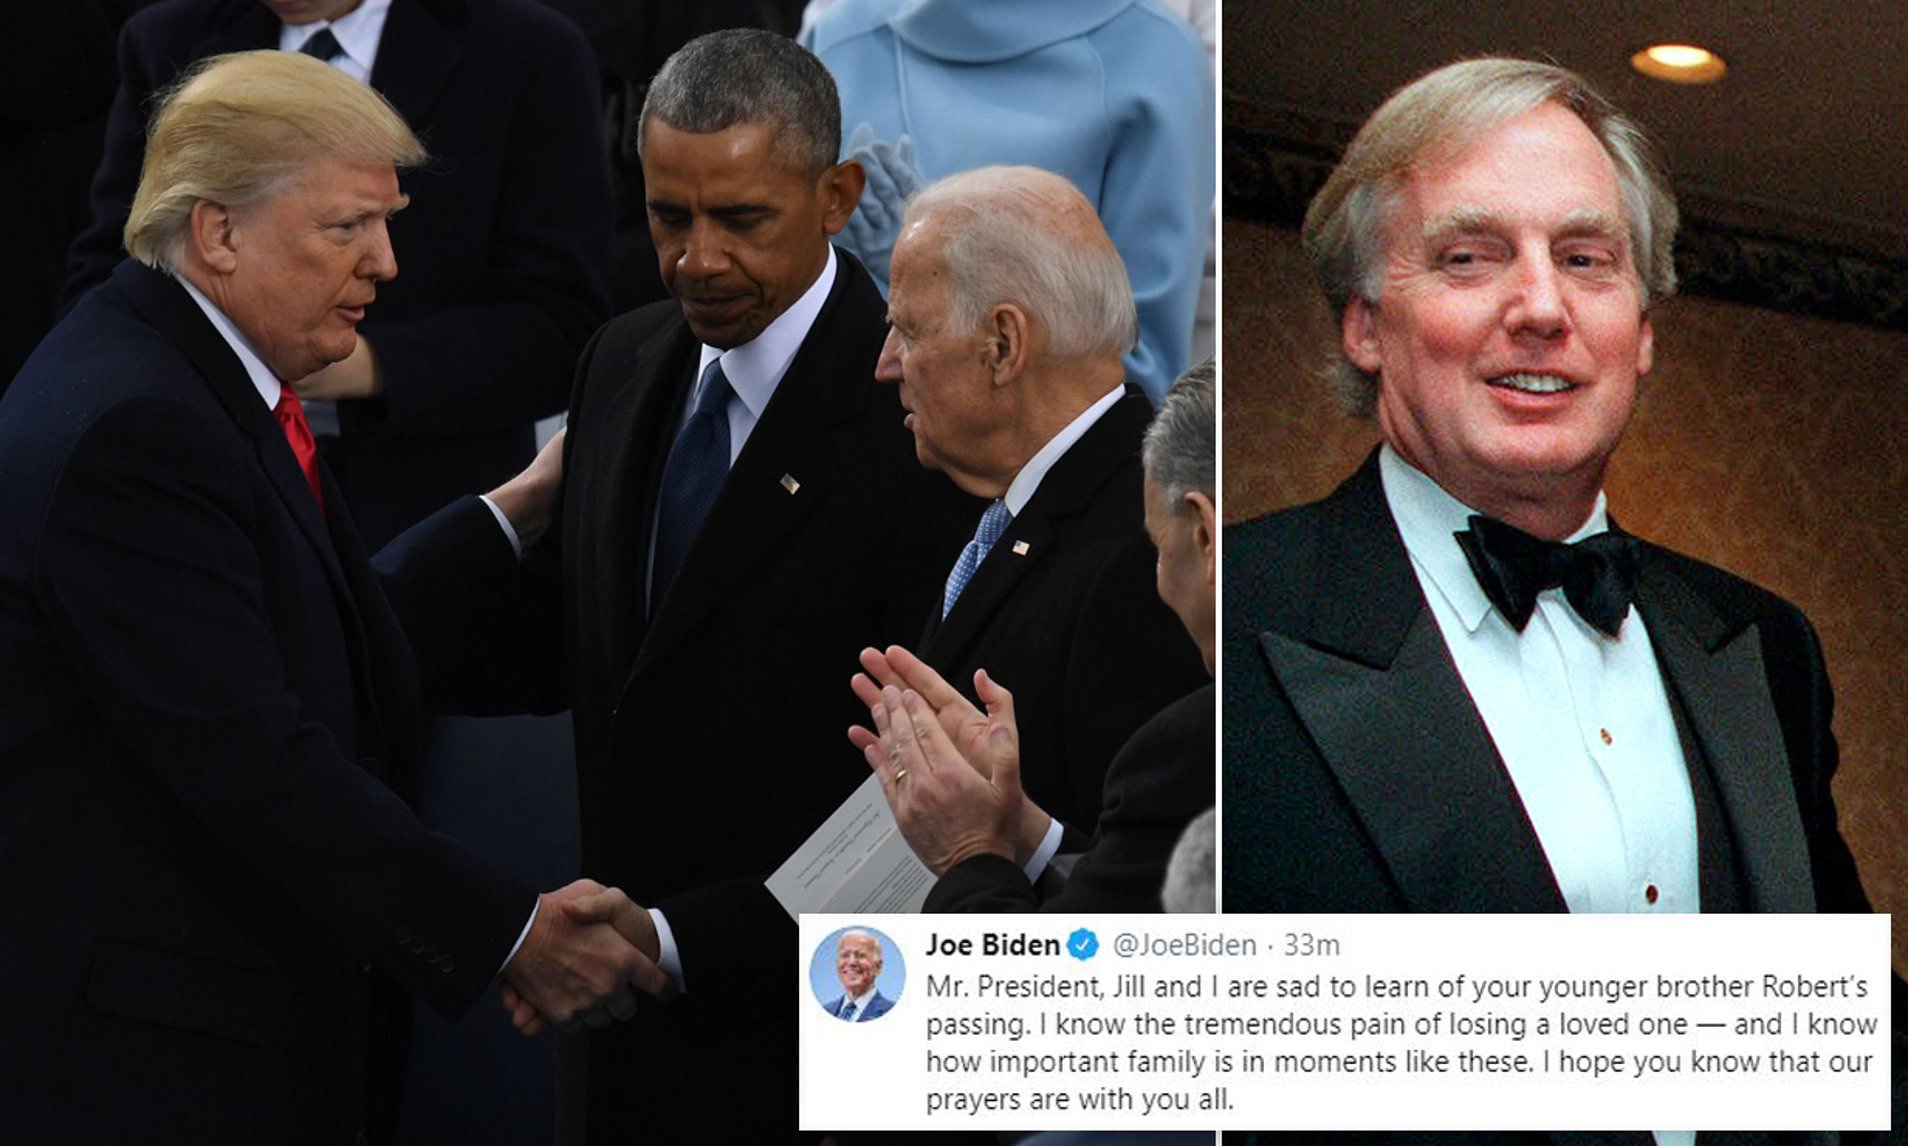Click the flag lapel pin beside navy tie
The image size is (1908, 1146).
[x=790, y=483]
